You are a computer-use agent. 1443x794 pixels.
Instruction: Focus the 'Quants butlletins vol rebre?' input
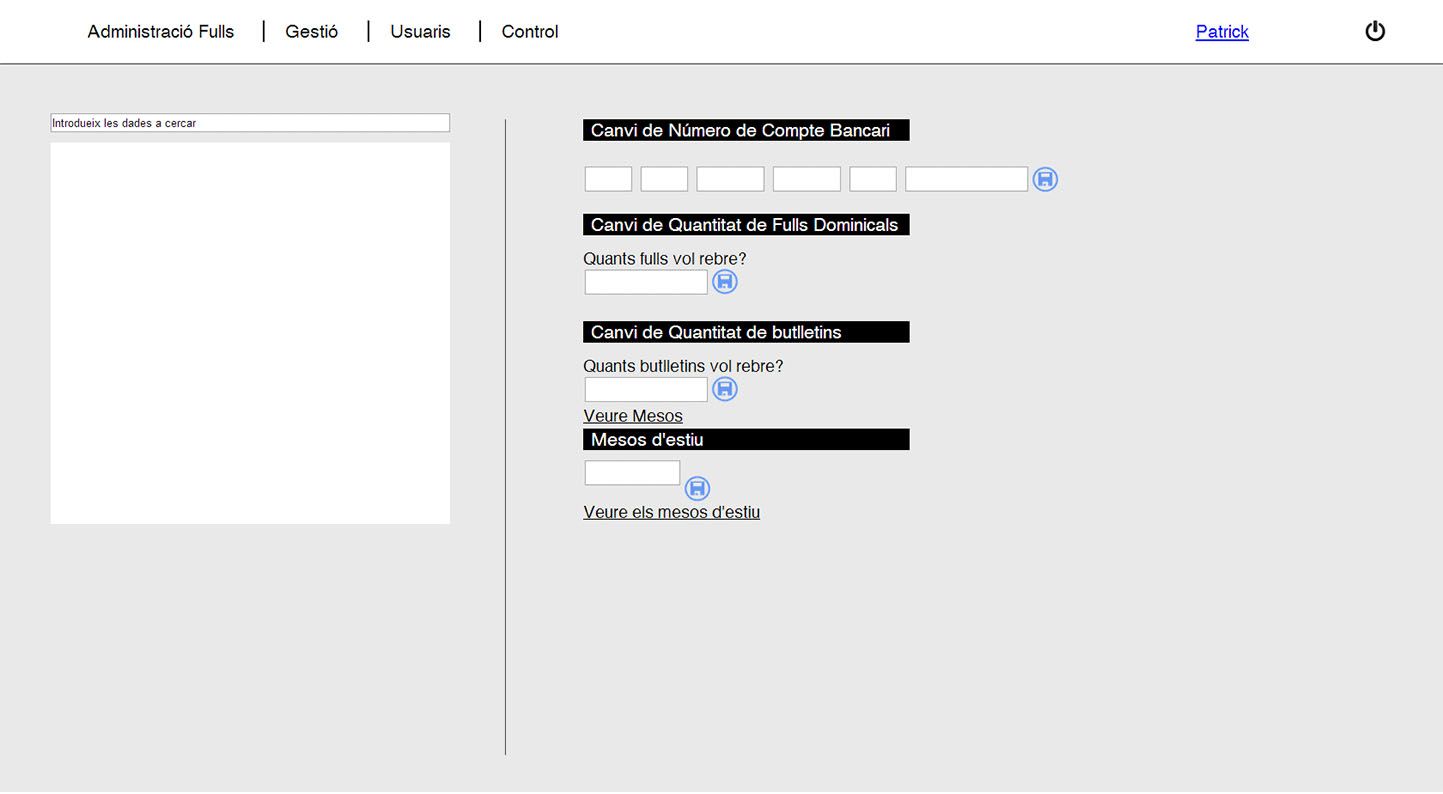(646, 389)
